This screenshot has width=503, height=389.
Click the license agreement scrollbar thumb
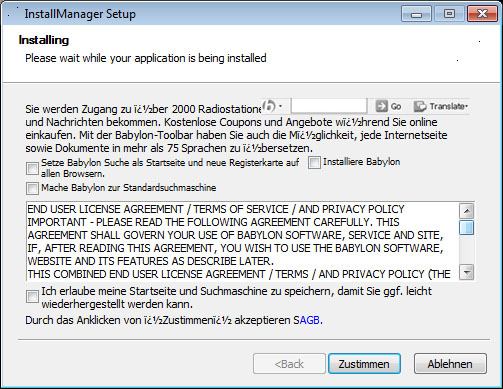(x=467, y=228)
